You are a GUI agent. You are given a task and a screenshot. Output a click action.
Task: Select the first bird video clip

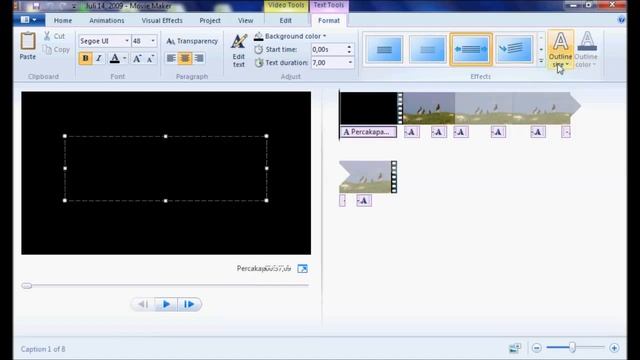pos(429,108)
